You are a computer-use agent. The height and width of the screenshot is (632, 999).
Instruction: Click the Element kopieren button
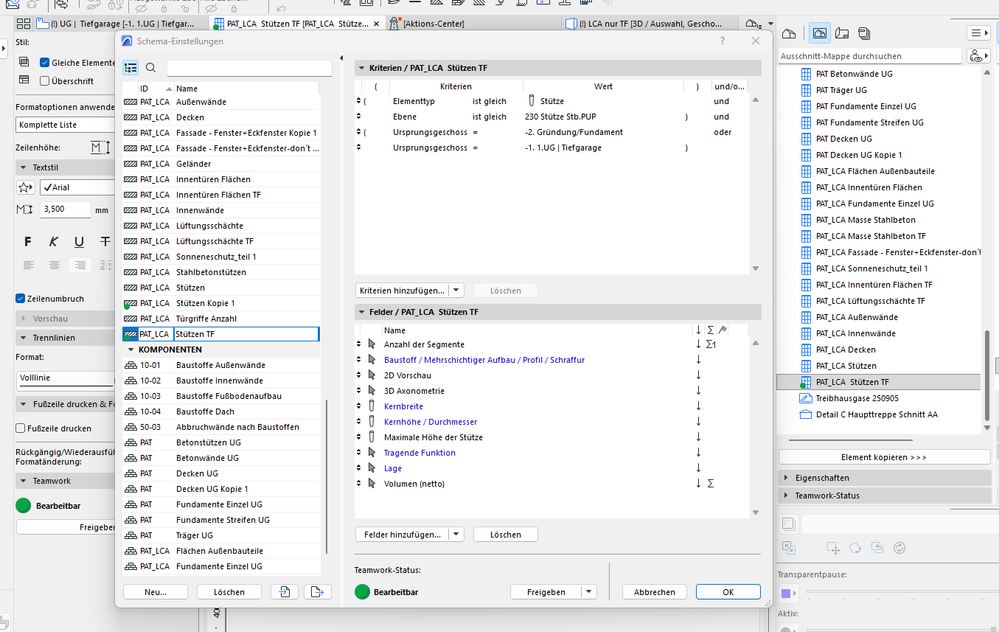(x=882, y=456)
